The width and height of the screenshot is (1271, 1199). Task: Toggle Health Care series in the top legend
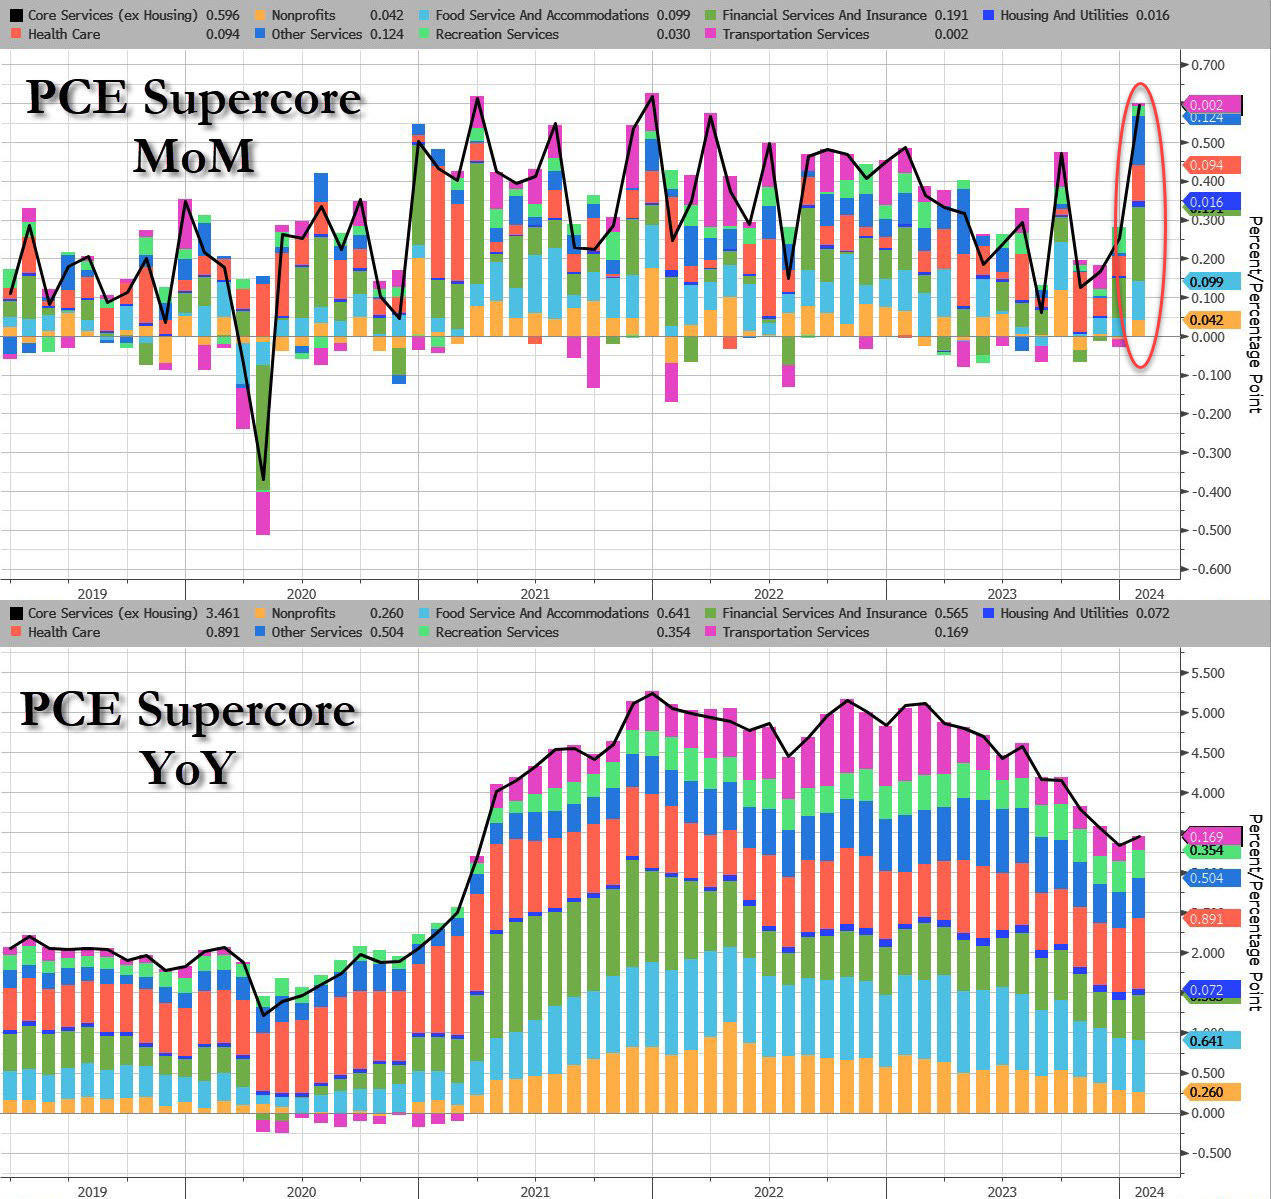pyautogui.click(x=64, y=34)
